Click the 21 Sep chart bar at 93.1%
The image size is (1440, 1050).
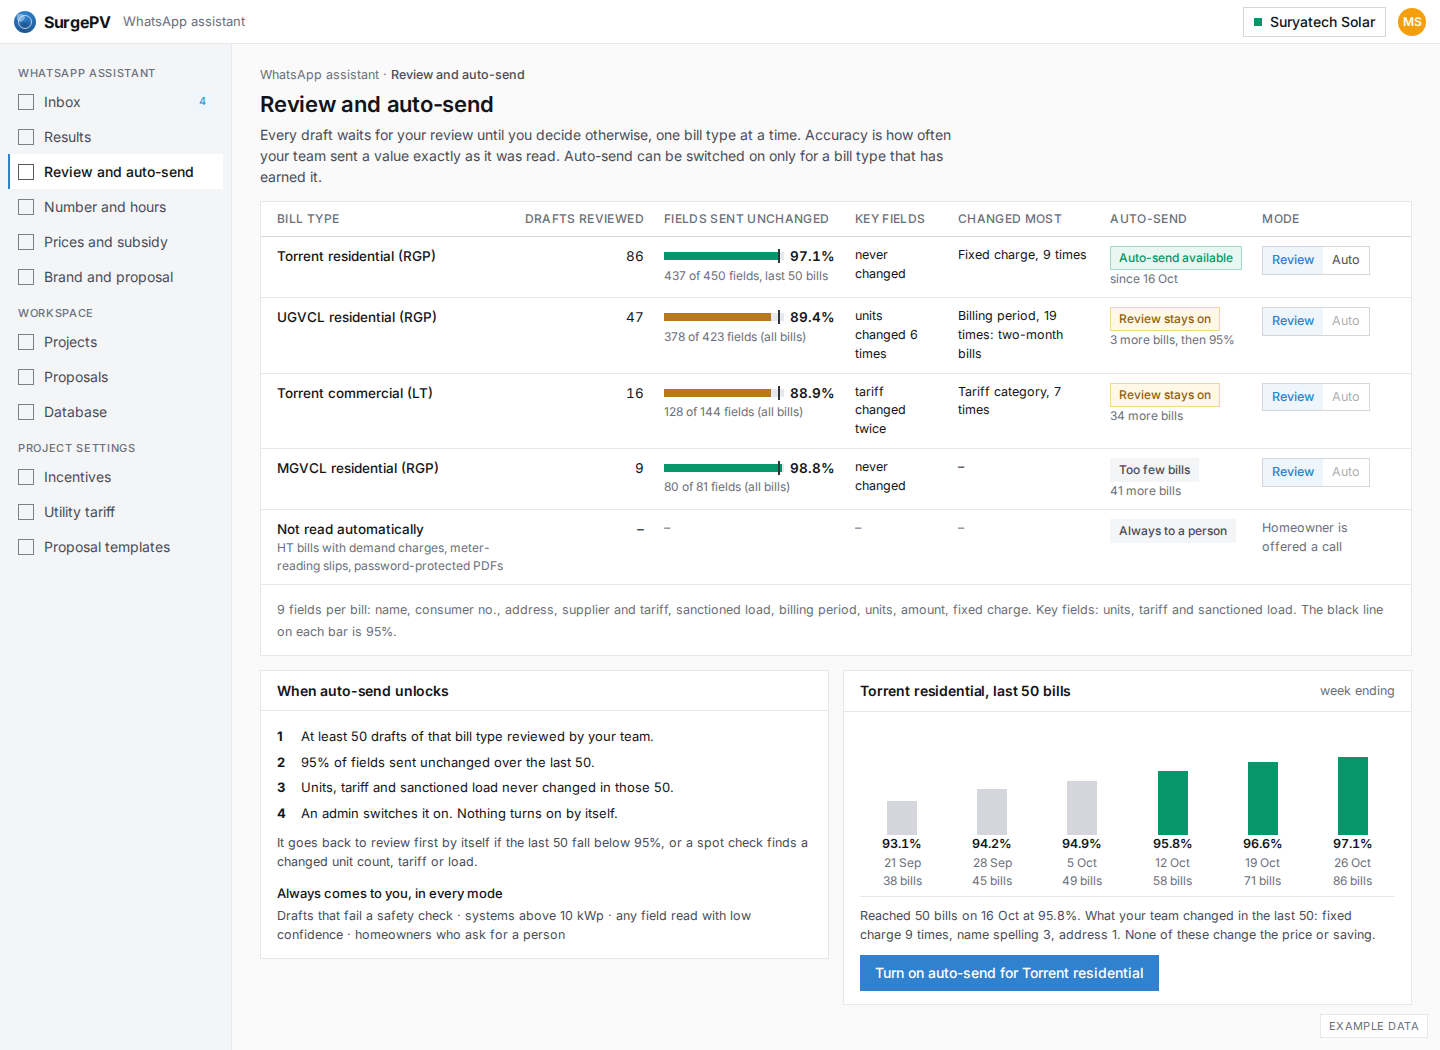902,818
